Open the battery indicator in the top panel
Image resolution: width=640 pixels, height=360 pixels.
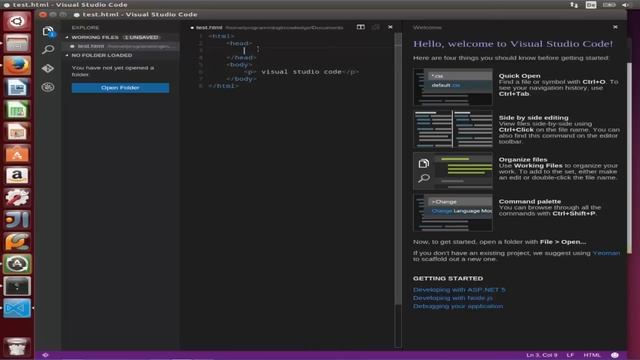609,5
